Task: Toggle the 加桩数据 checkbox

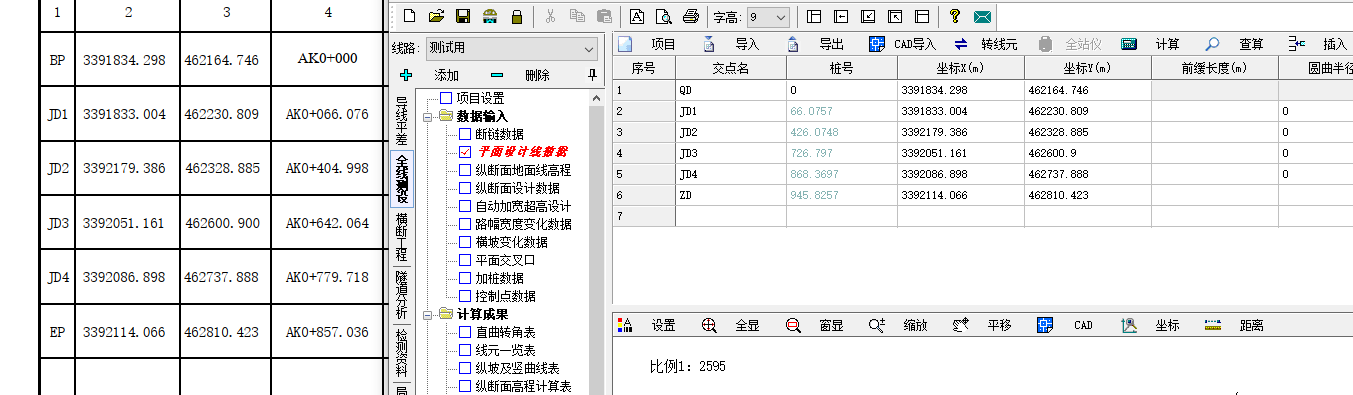Action: coord(465,278)
